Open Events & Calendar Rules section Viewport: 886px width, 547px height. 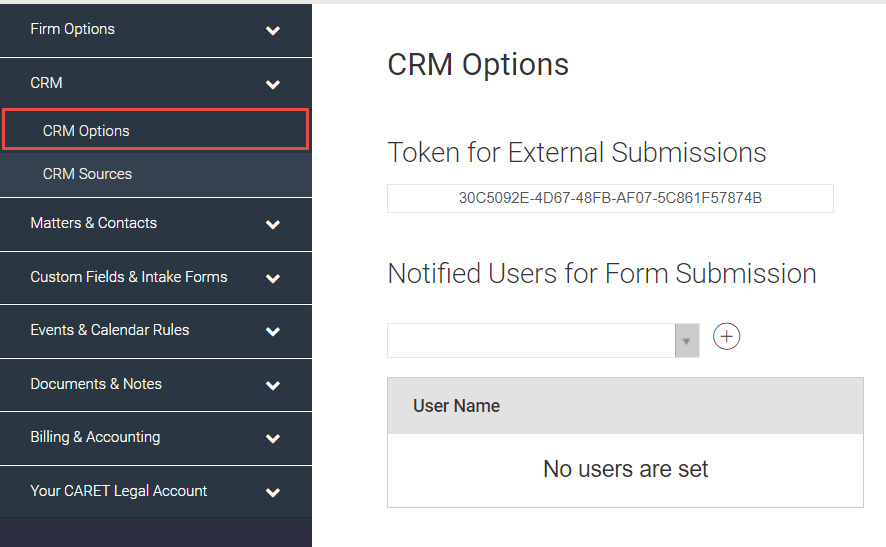(155, 331)
